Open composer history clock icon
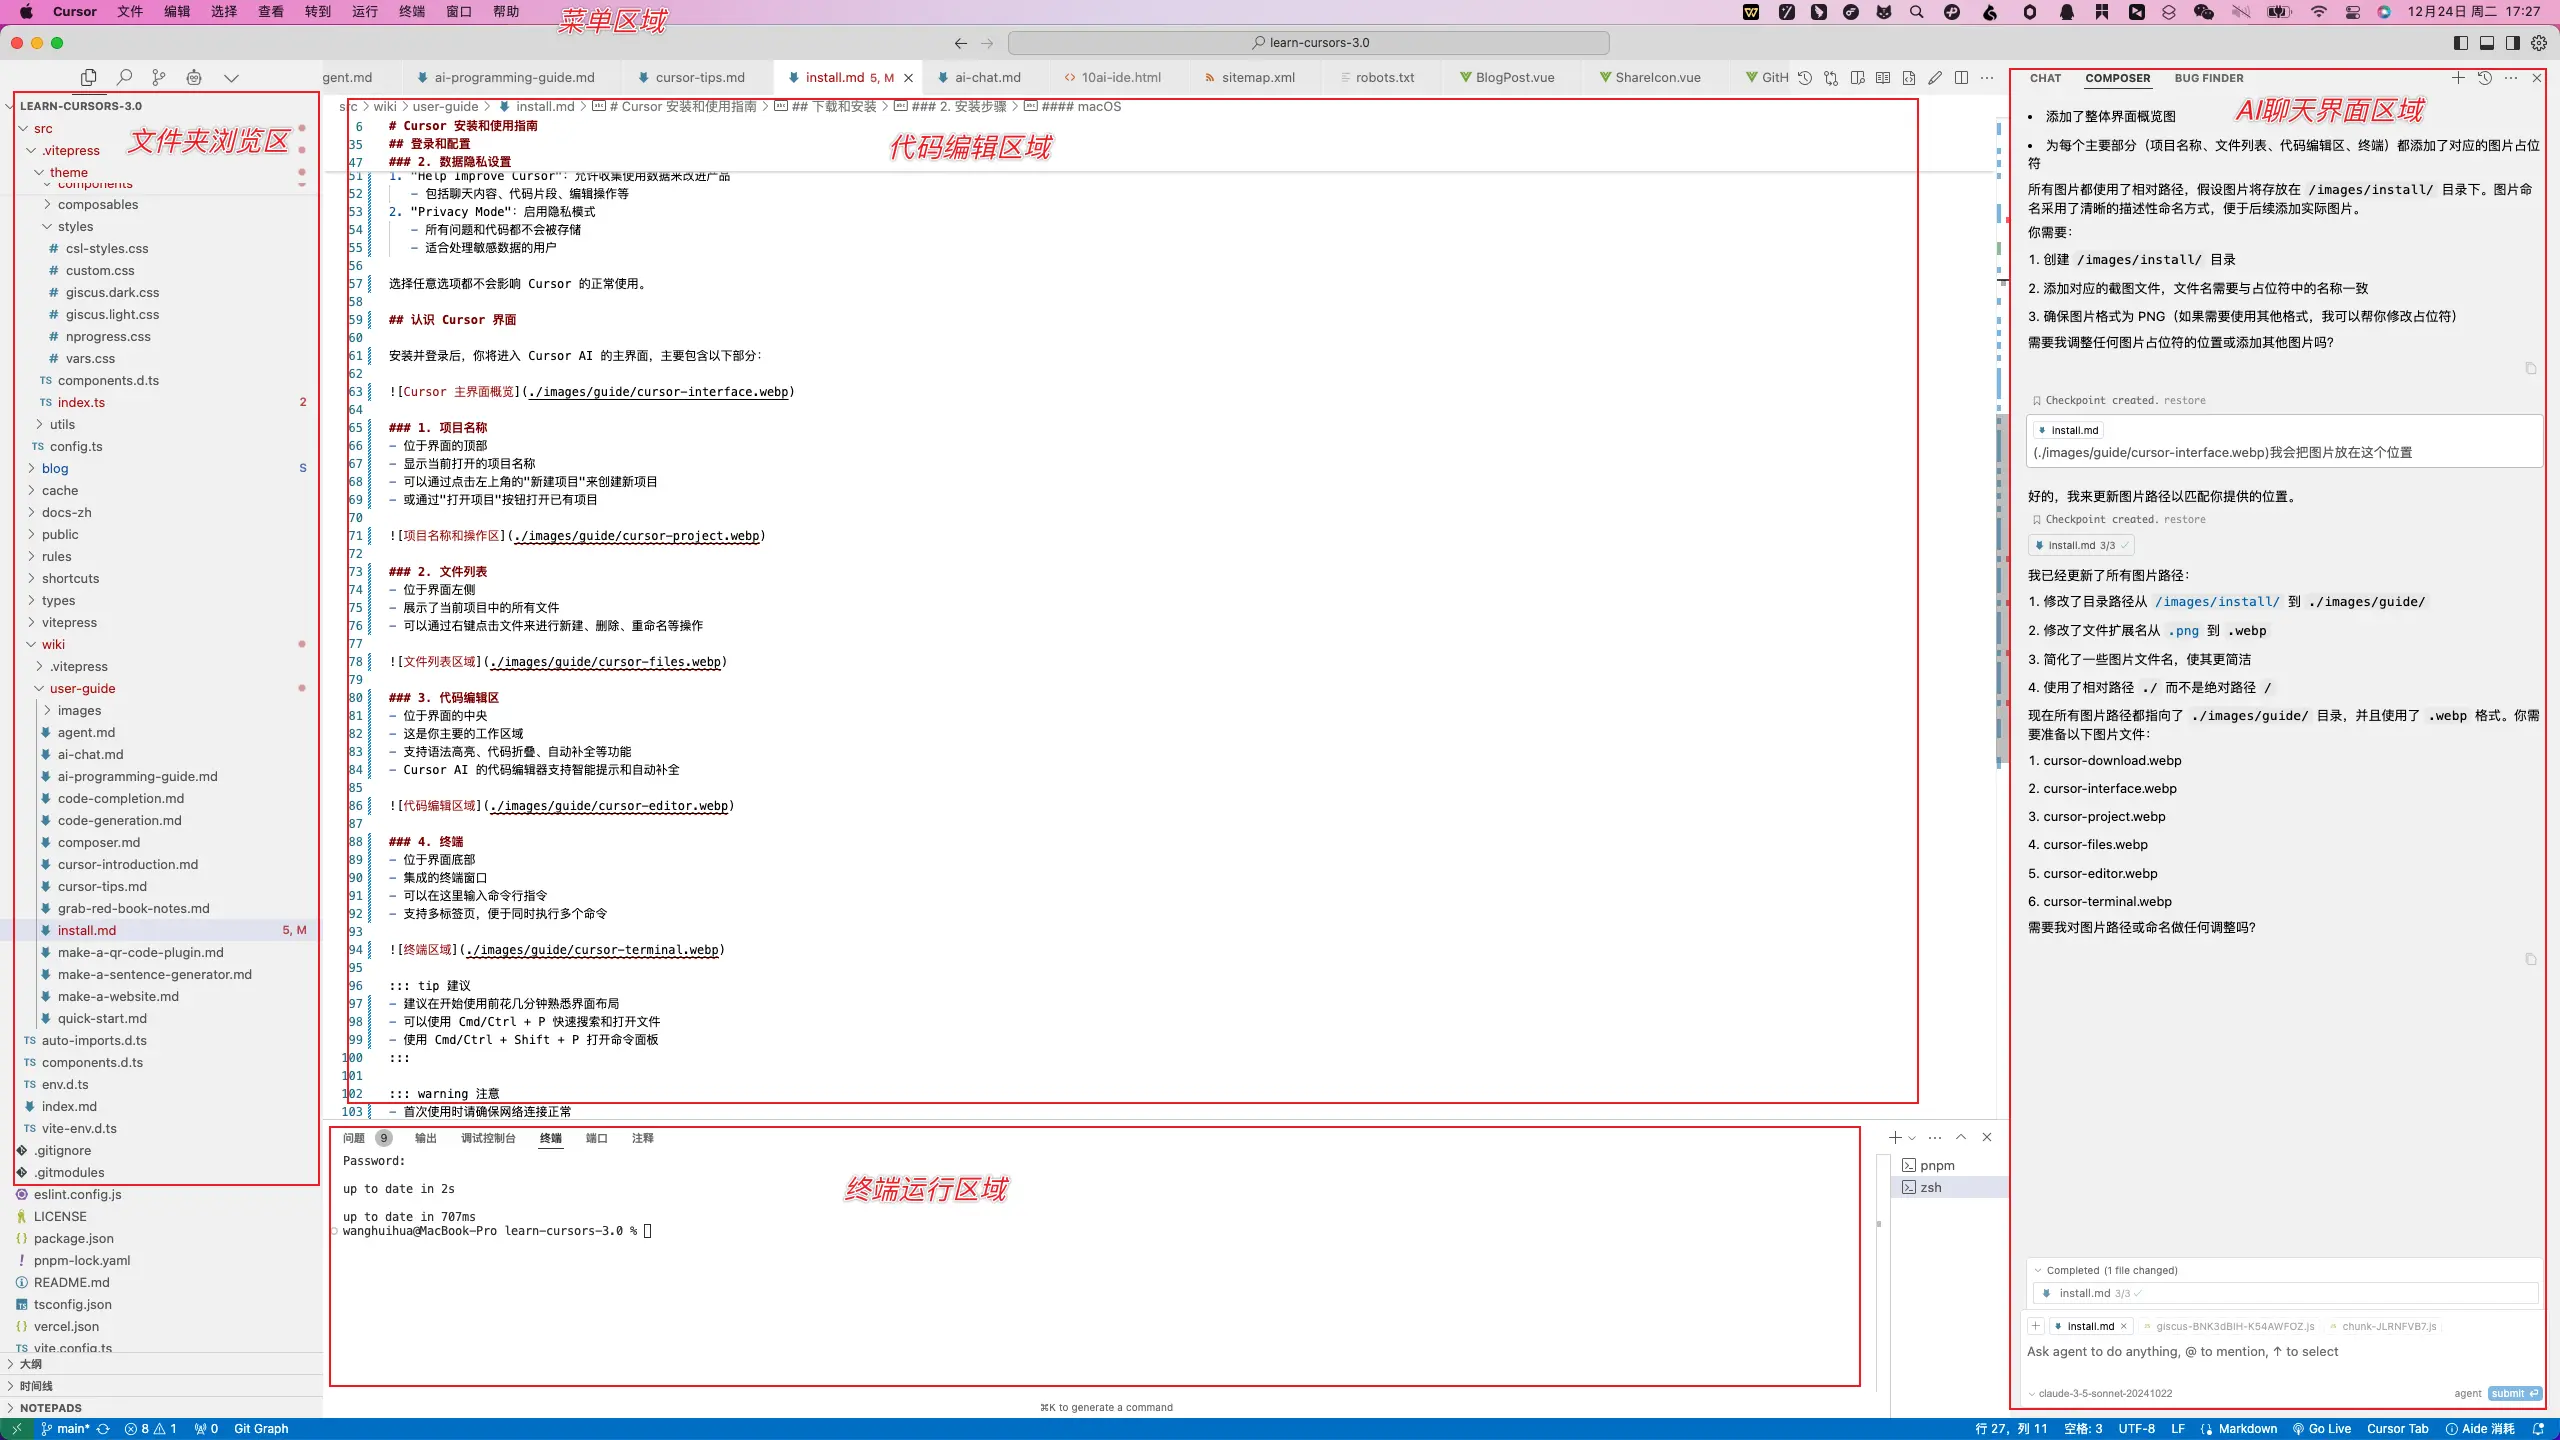This screenshot has height=1440, width=2560. click(2484, 78)
